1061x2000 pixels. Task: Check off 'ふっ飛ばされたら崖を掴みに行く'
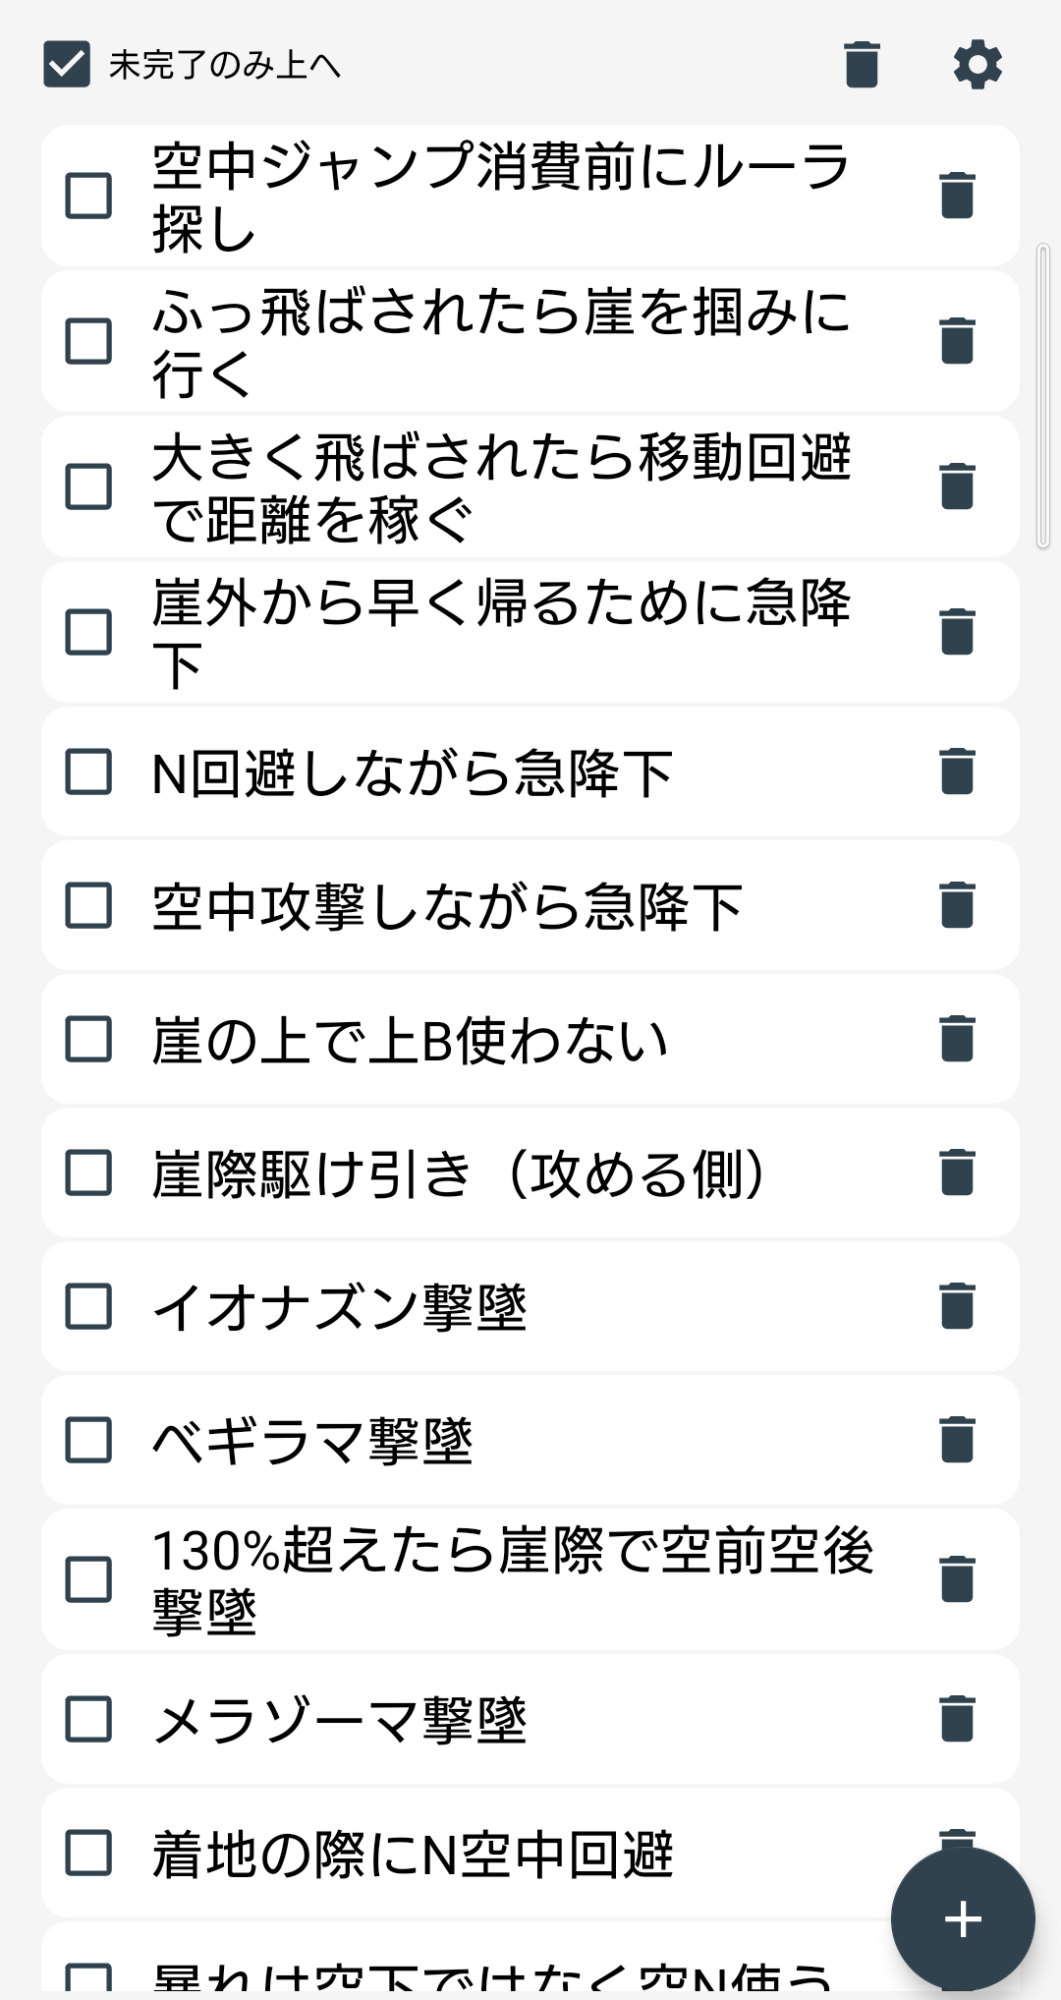[88, 341]
